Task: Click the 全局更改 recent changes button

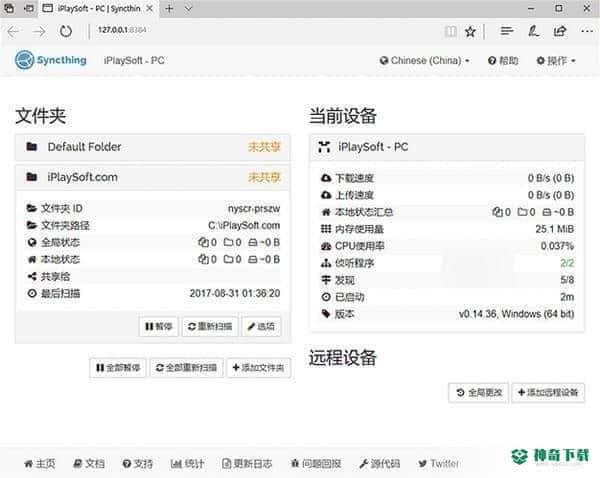Action: (479, 393)
